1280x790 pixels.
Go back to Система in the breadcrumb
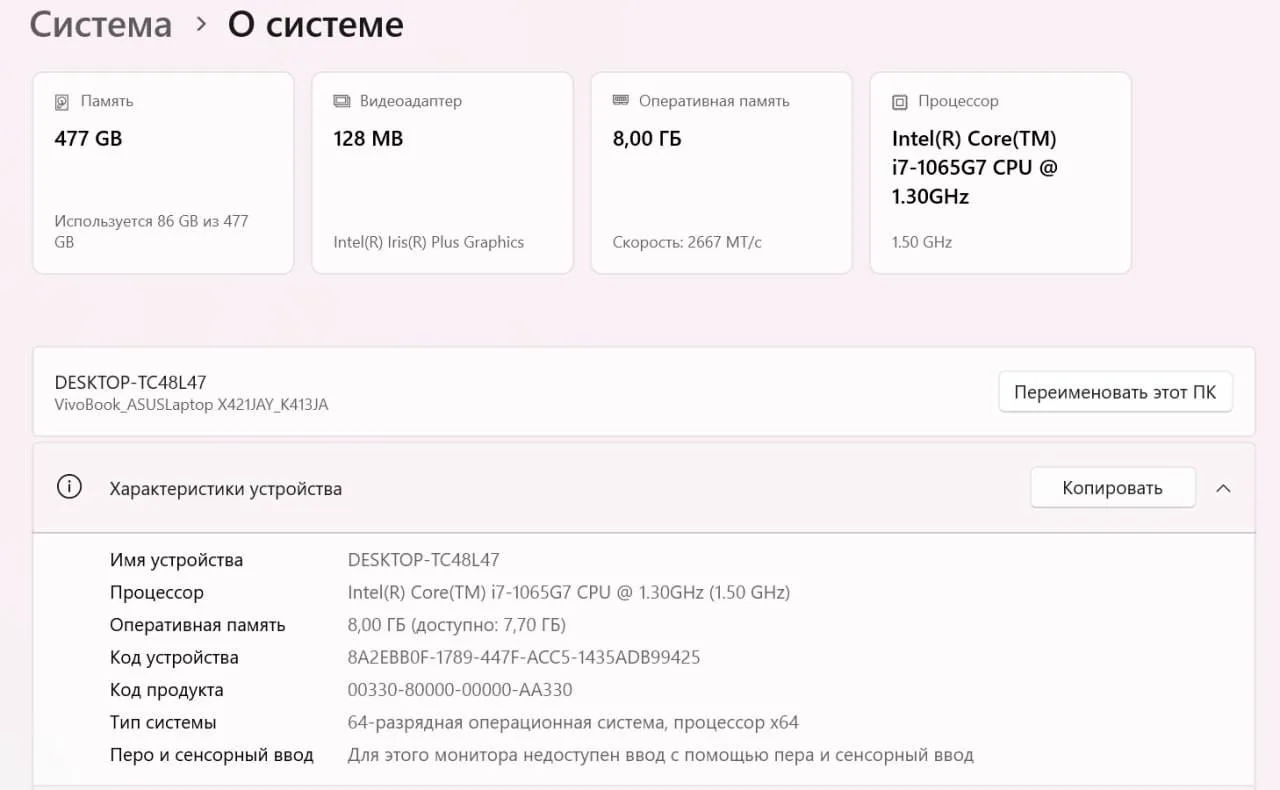click(x=101, y=24)
